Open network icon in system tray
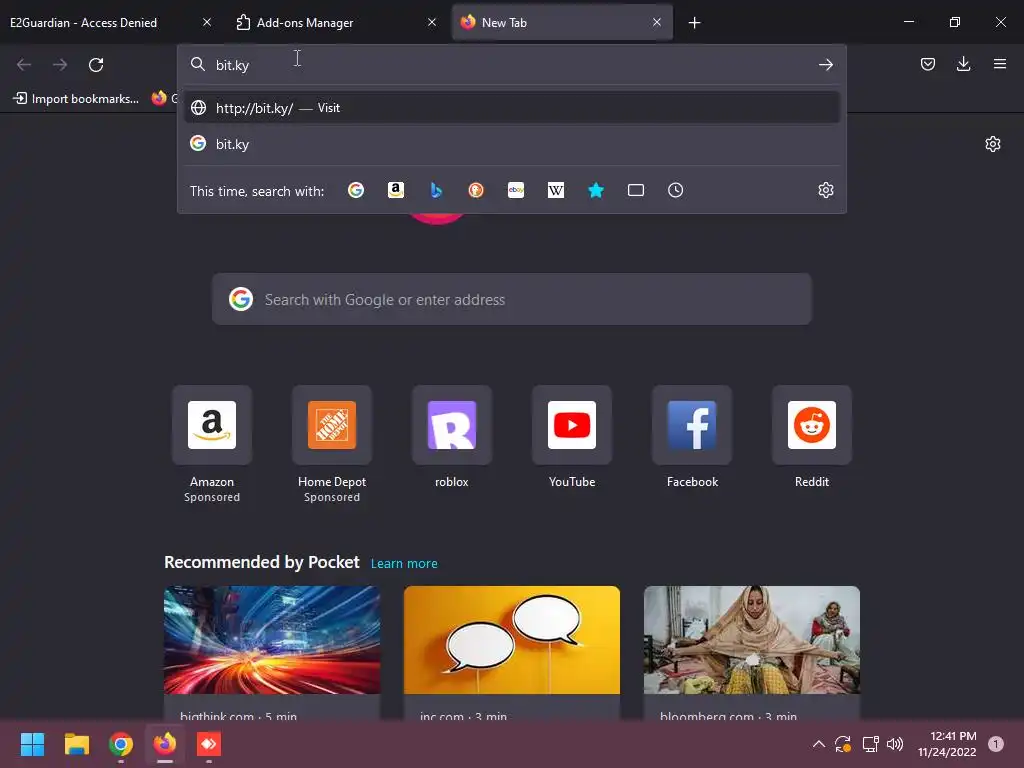Screen dimensions: 1024x768 pos(870,744)
